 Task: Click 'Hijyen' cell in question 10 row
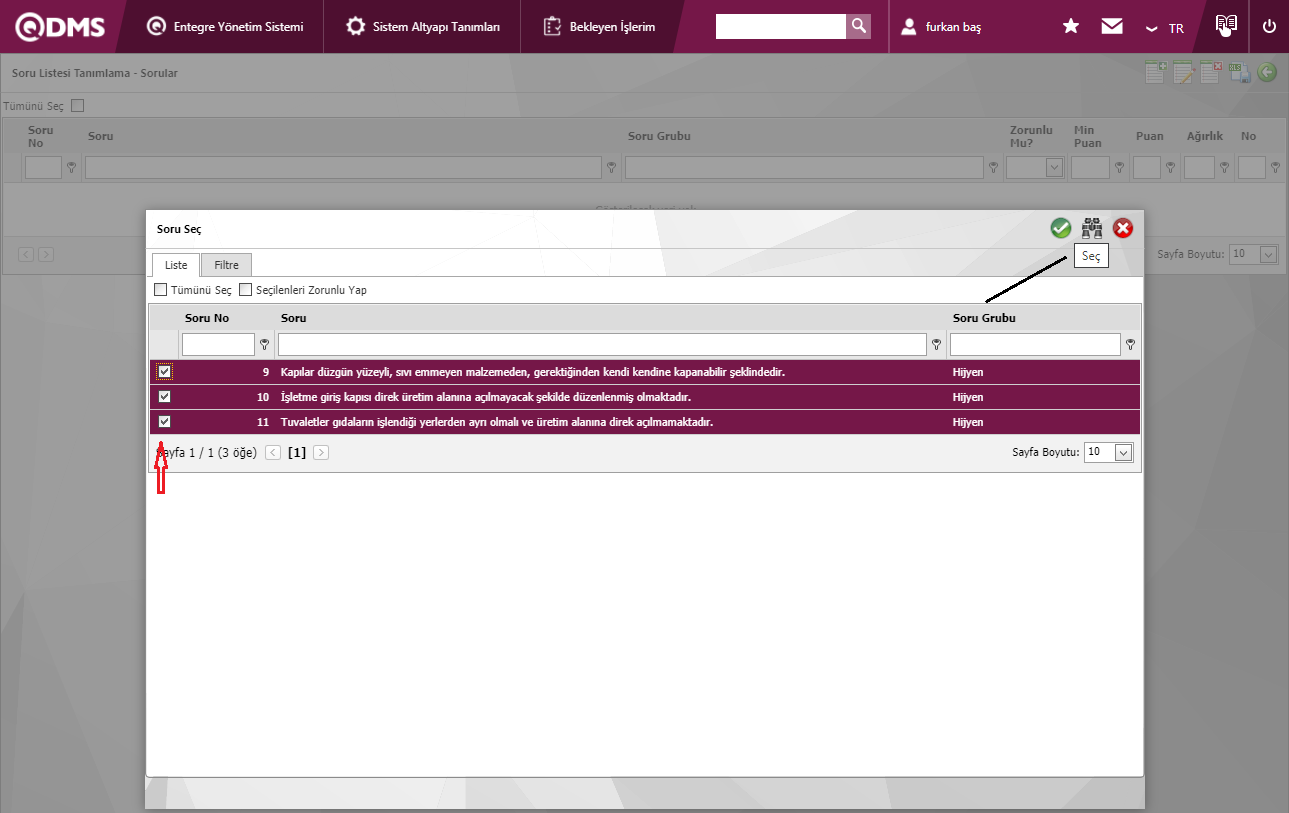(968, 397)
